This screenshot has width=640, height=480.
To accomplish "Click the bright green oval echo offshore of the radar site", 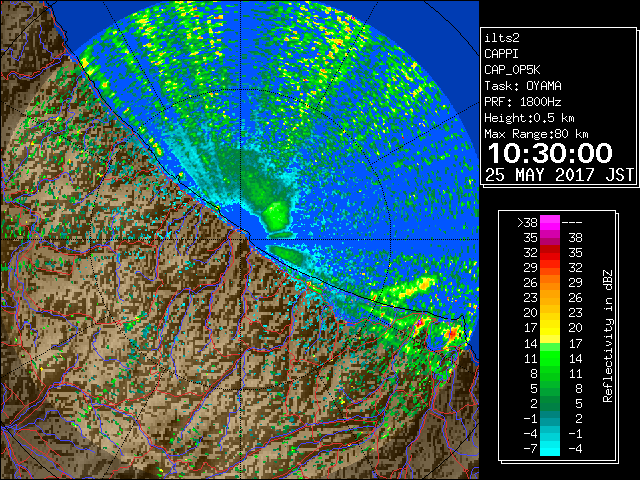I will click(x=276, y=216).
